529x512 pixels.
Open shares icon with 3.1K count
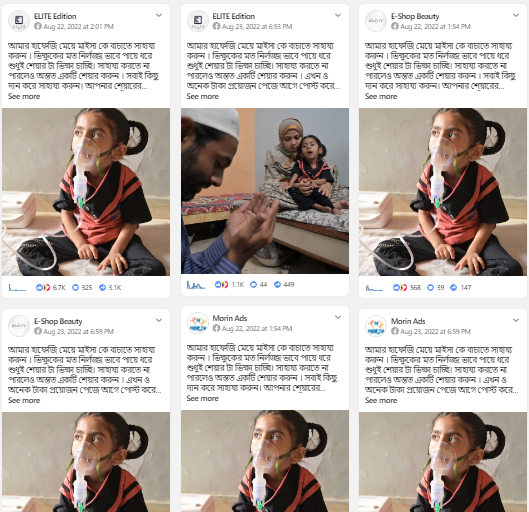[x=102, y=287]
